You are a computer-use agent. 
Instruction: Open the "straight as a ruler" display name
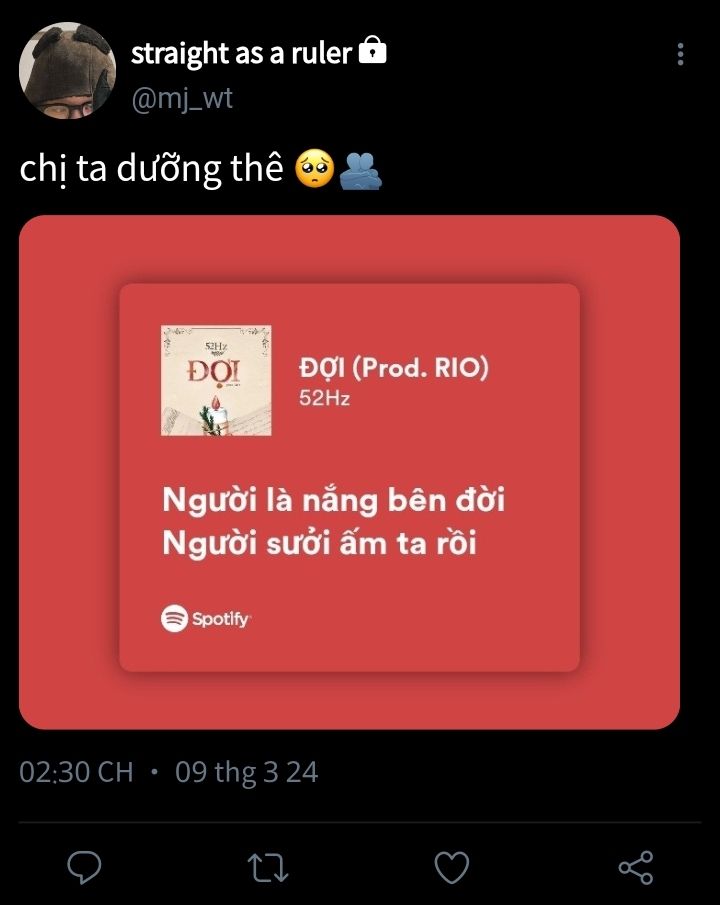tap(241, 53)
